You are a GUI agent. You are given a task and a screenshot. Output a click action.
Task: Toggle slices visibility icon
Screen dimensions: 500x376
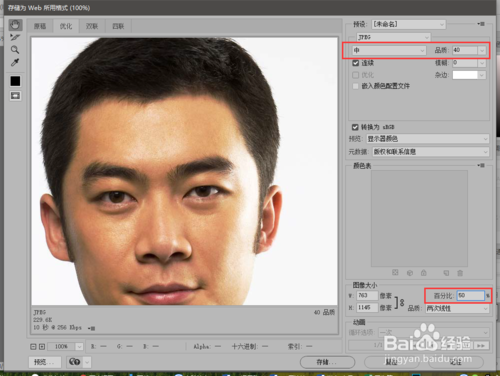tap(15, 96)
